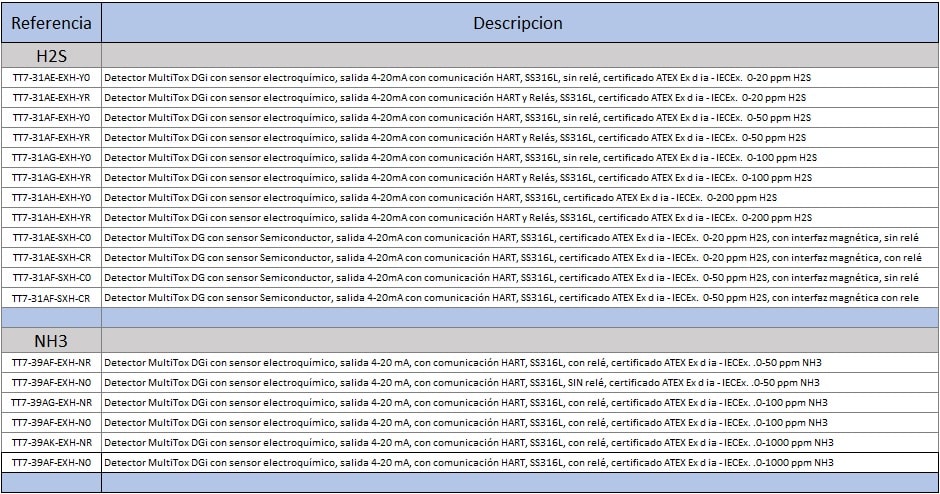Click reference cell TT7-31AF-SXH-CR
Image resolution: width=940 pixels, height=494 pixels.
click(51, 297)
